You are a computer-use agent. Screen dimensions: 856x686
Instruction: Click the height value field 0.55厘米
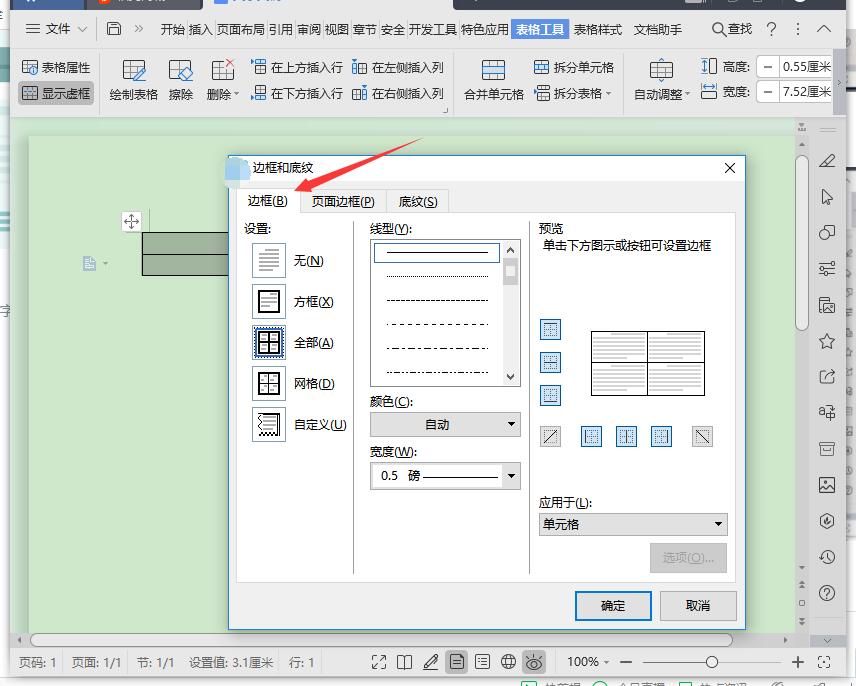coord(806,67)
